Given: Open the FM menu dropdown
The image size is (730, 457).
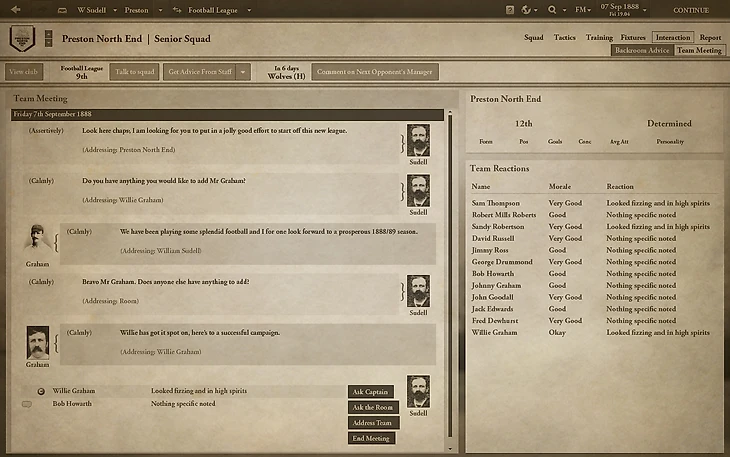Looking at the screenshot, I should [x=584, y=10].
